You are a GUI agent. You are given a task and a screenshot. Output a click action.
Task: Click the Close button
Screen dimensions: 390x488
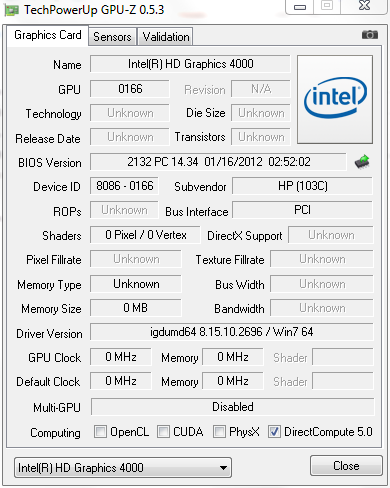(346, 466)
